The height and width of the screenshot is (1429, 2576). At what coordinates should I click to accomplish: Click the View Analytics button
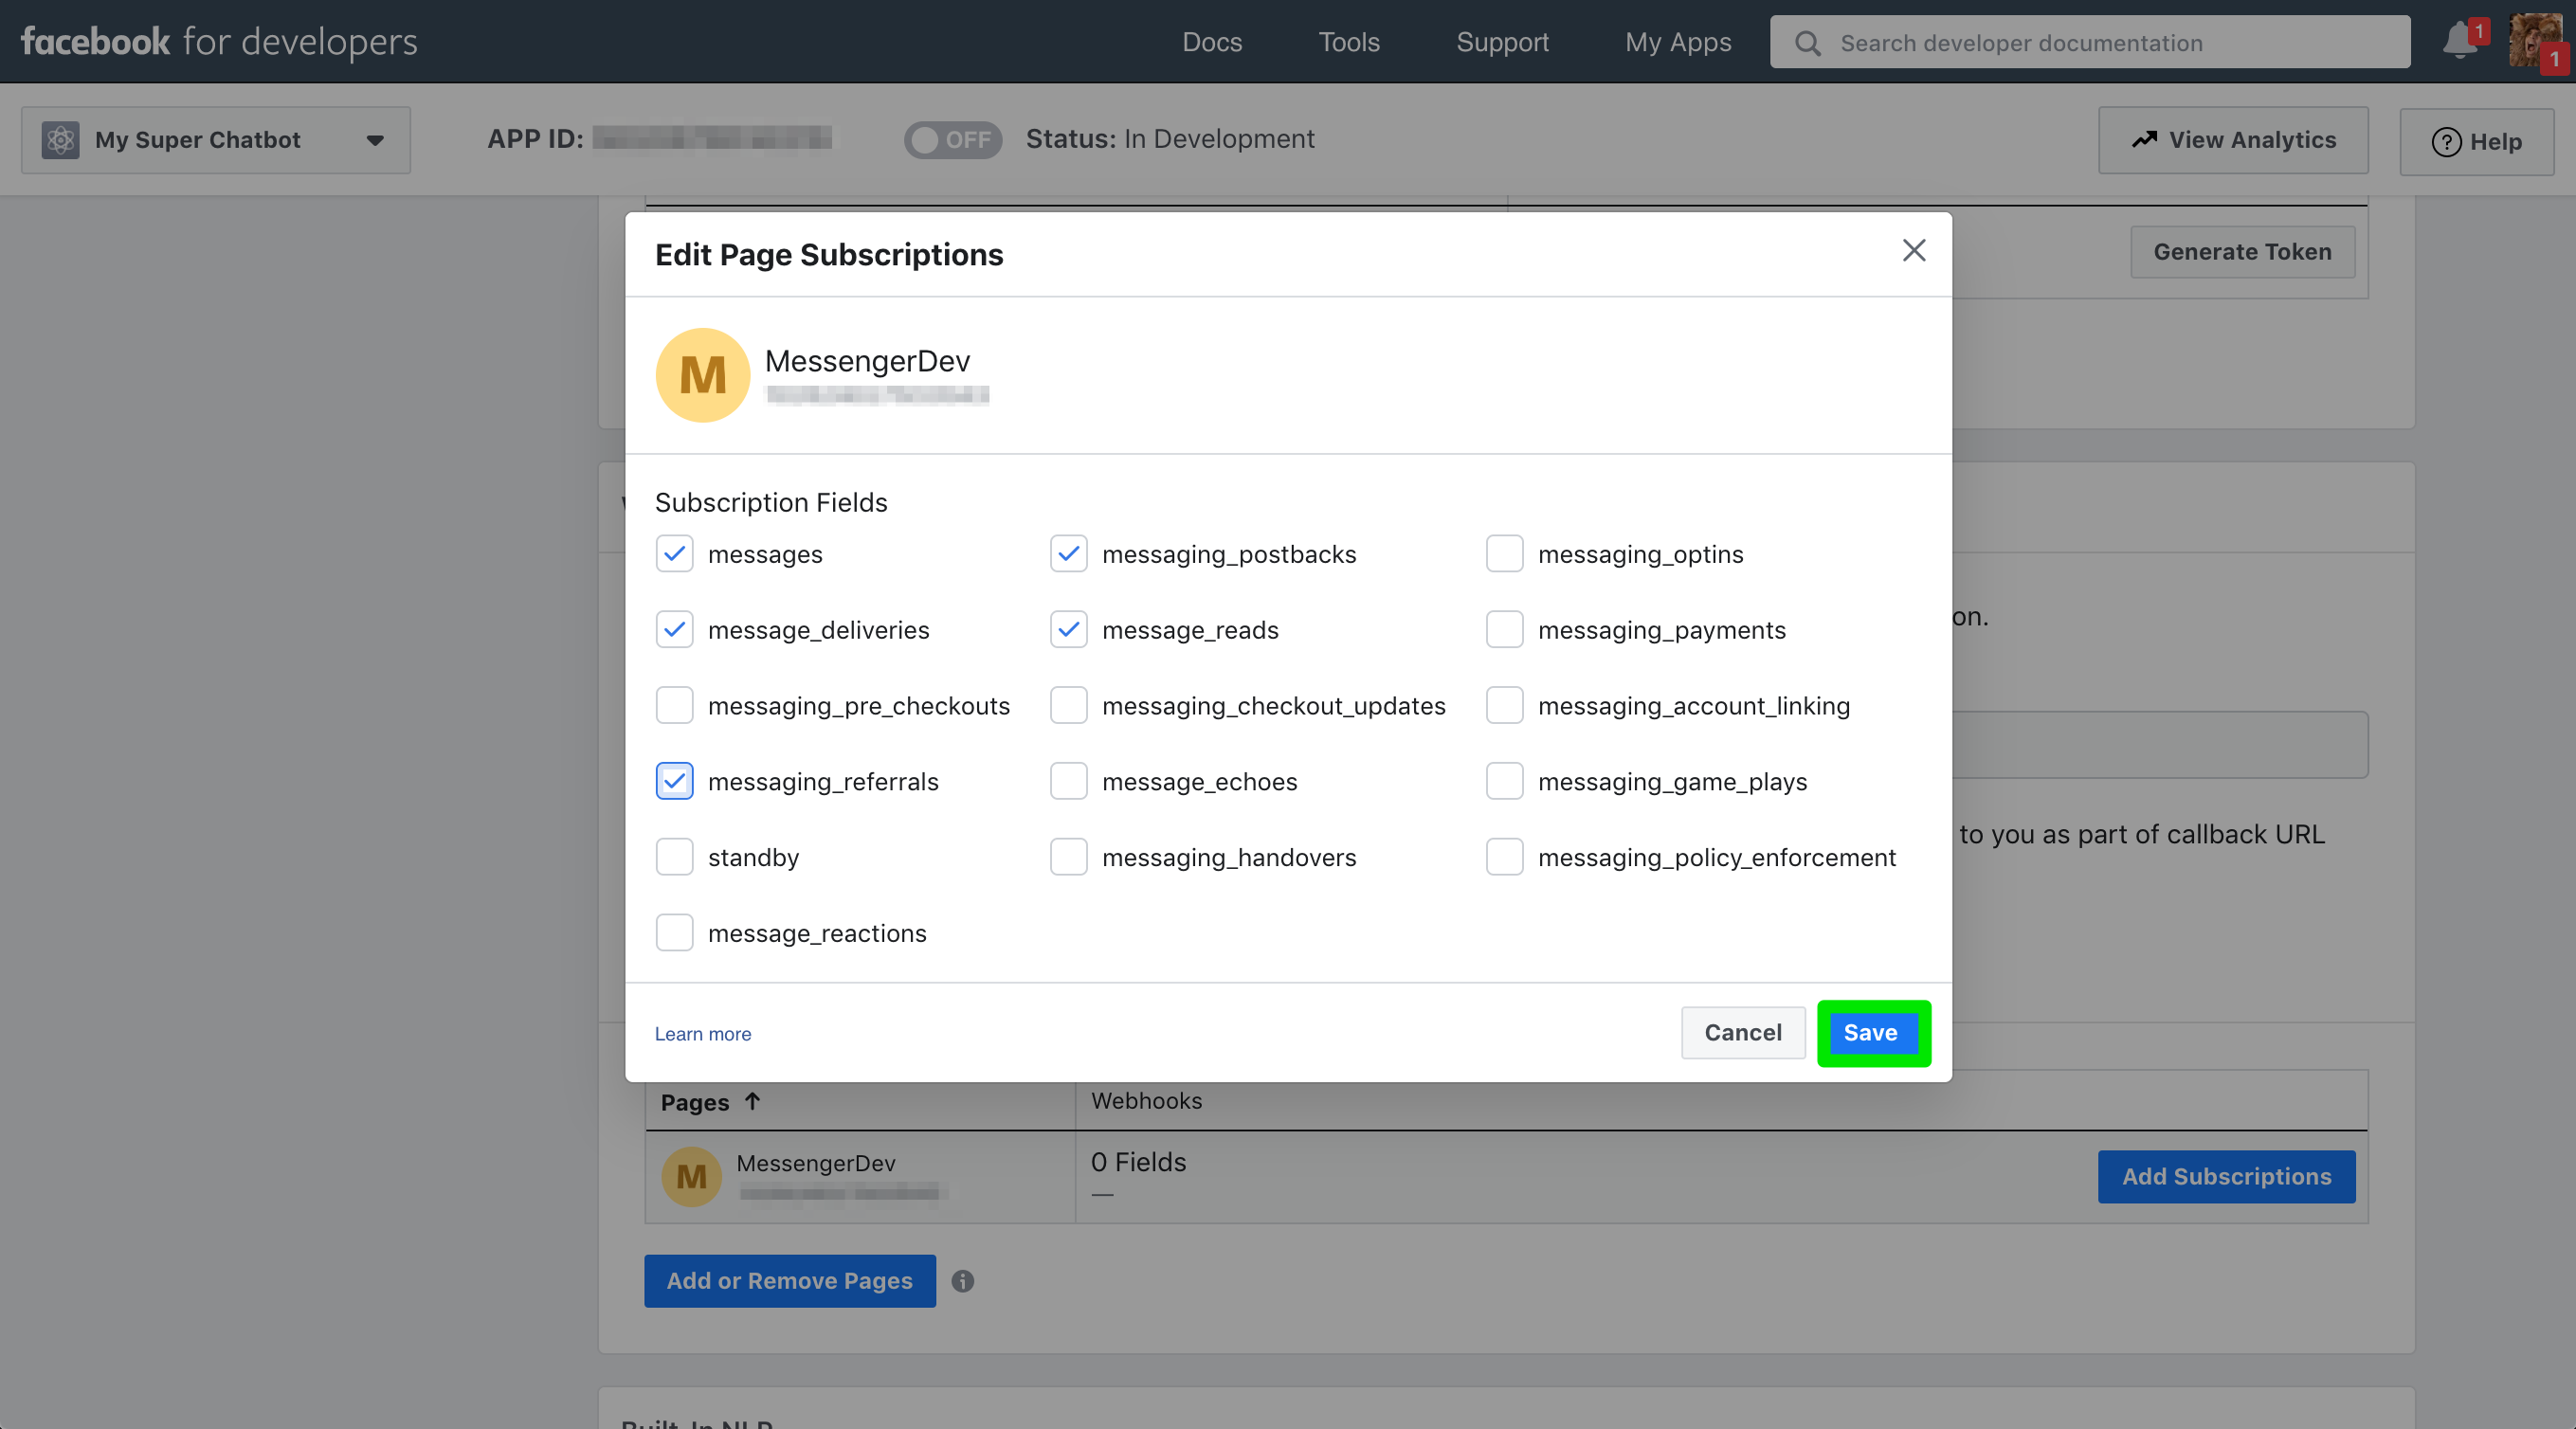coord(2232,140)
